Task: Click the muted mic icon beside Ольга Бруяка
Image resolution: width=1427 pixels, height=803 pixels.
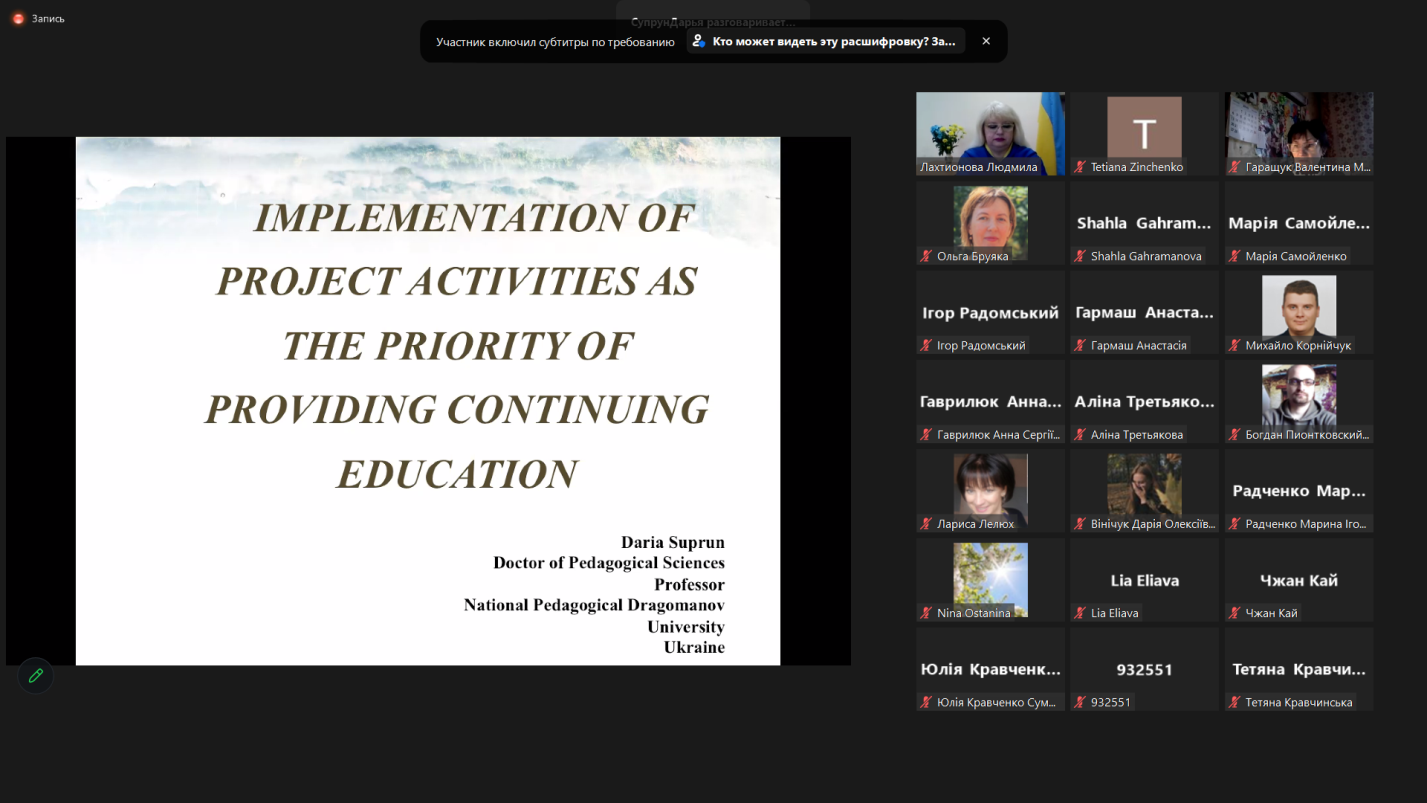Action: click(926, 257)
